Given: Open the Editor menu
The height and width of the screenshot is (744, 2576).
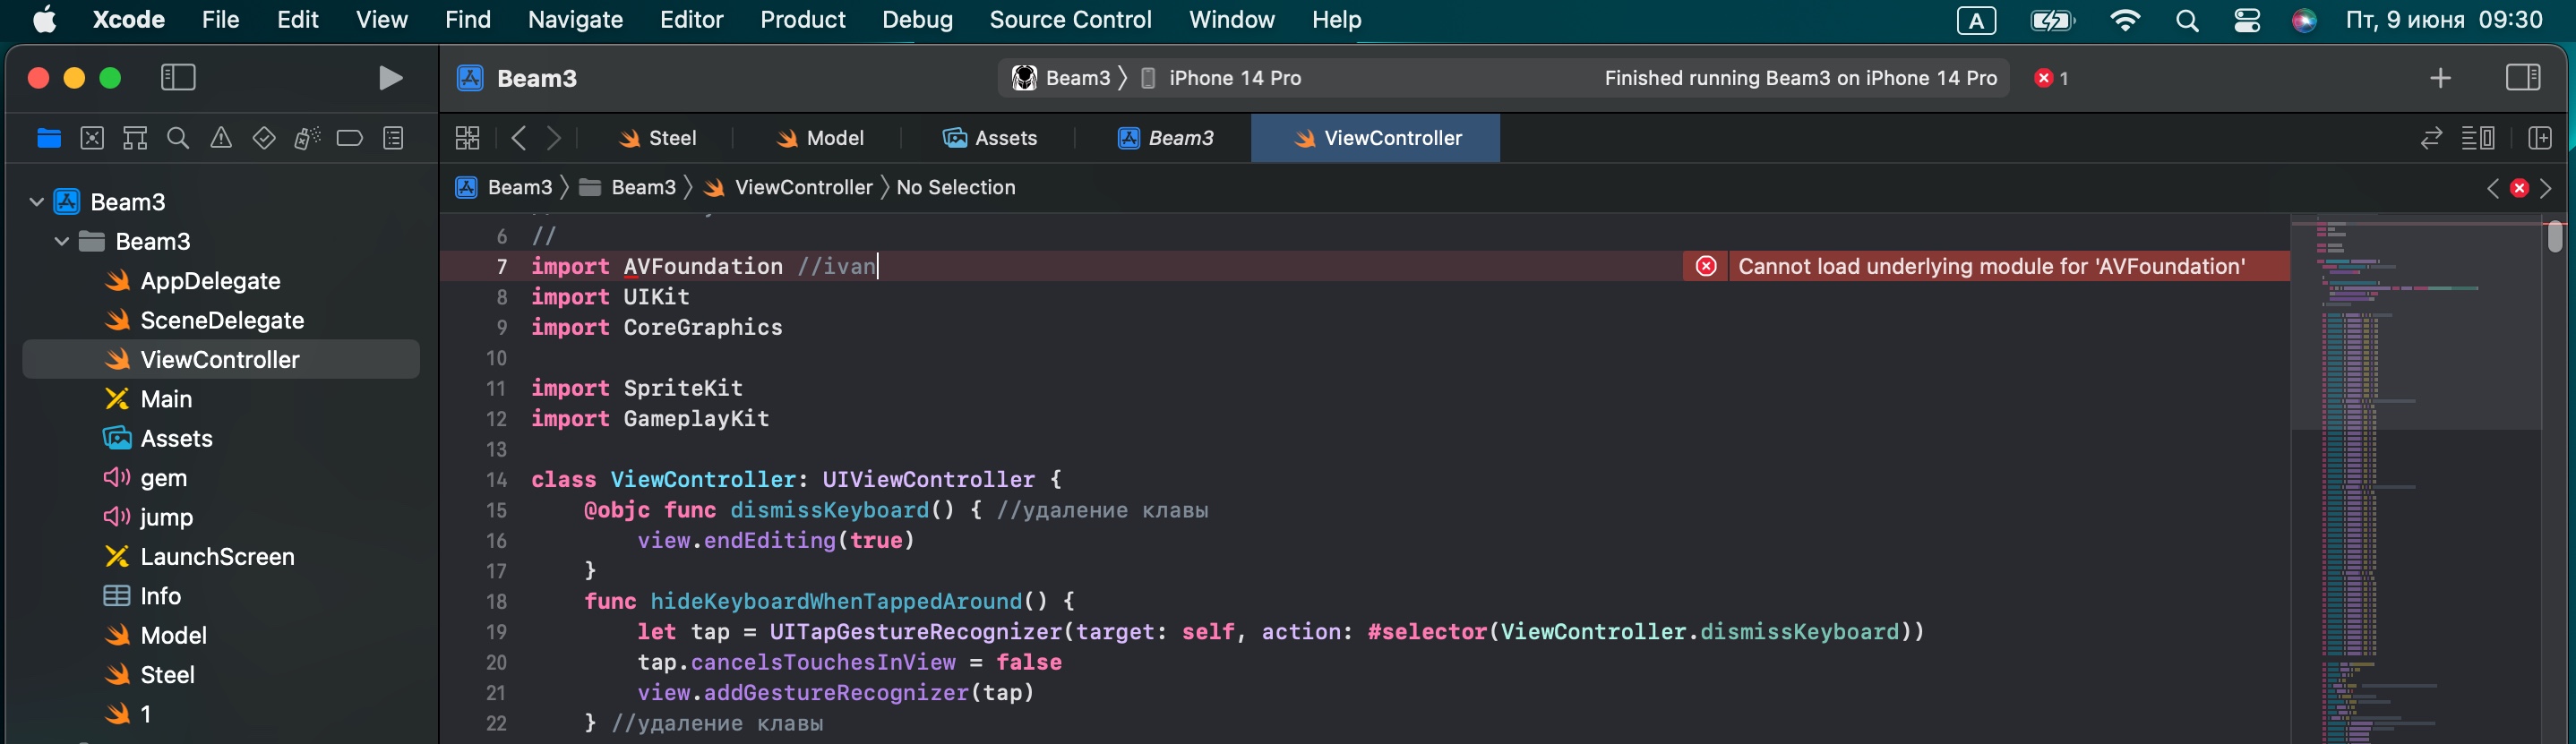Looking at the screenshot, I should (x=691, y=20).
